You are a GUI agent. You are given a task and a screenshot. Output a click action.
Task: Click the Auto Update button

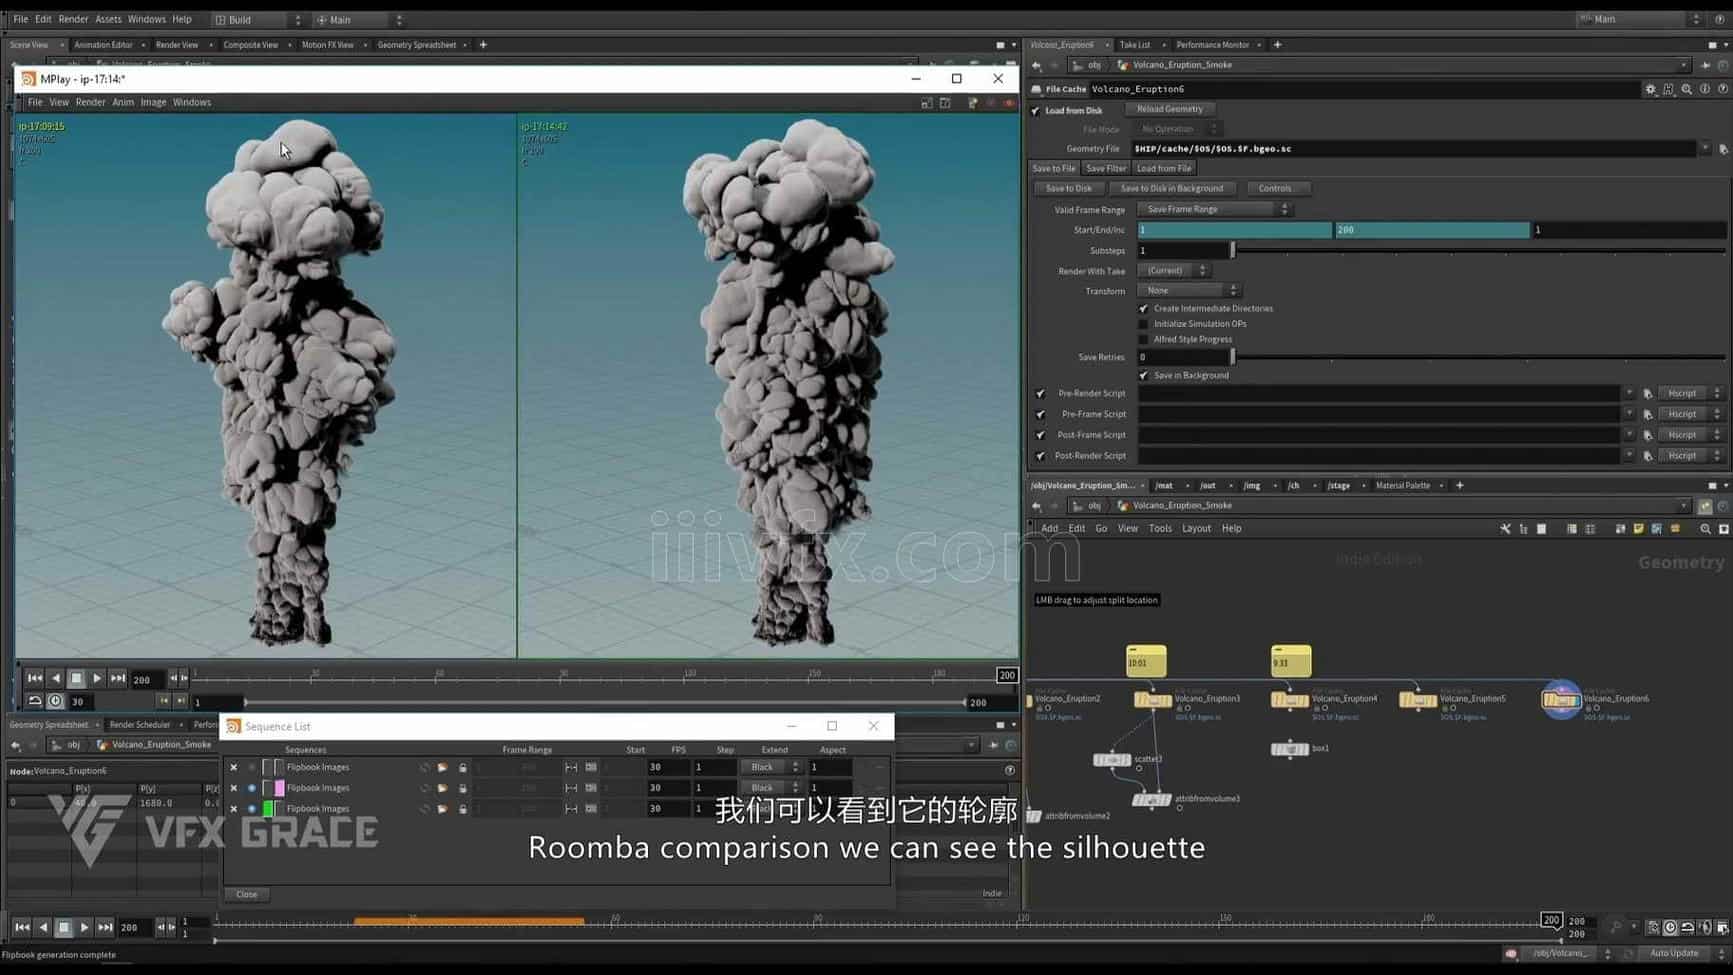pos(1673,953)
